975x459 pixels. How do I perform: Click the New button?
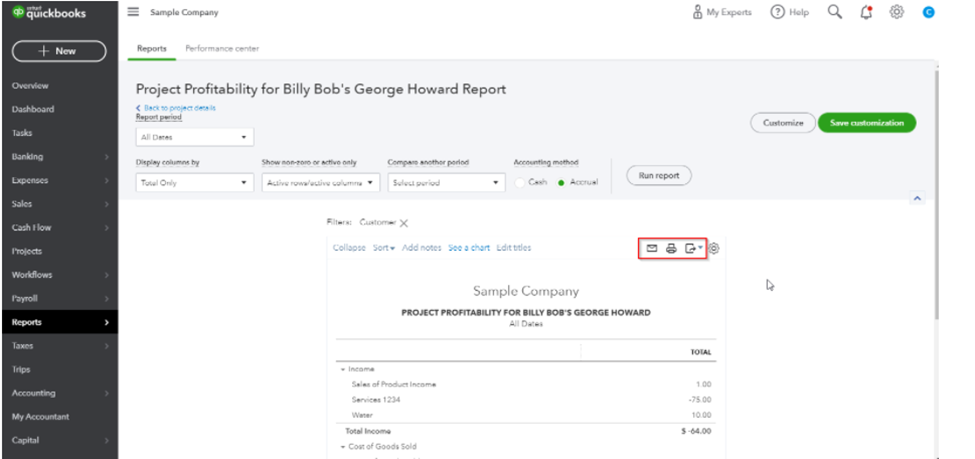59,51
